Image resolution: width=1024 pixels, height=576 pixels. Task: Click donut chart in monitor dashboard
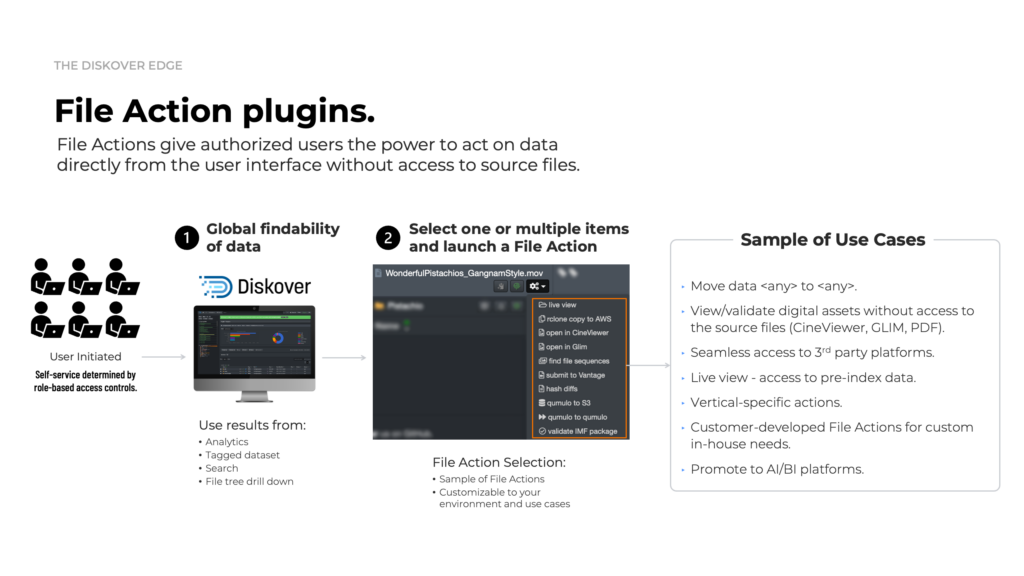(278, 338)
